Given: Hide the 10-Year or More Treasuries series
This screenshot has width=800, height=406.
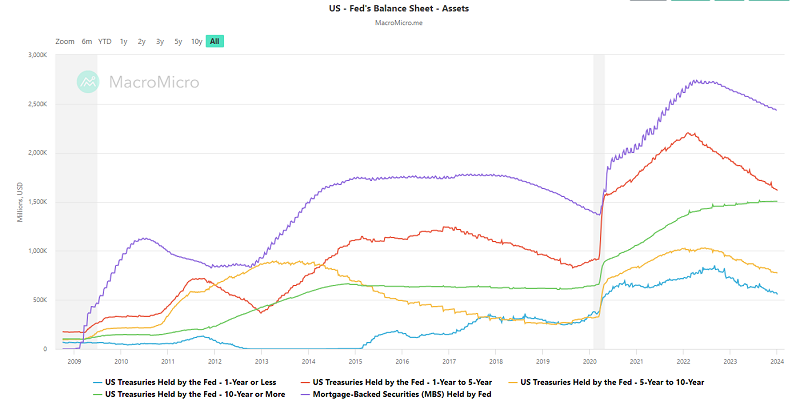Looking at the screenshot, I should tap(191, 393).
